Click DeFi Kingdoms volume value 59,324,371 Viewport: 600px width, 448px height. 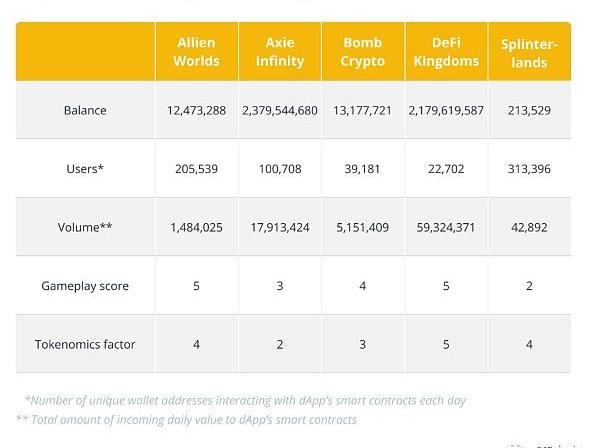pyautogui.click(x=446, y=227)
